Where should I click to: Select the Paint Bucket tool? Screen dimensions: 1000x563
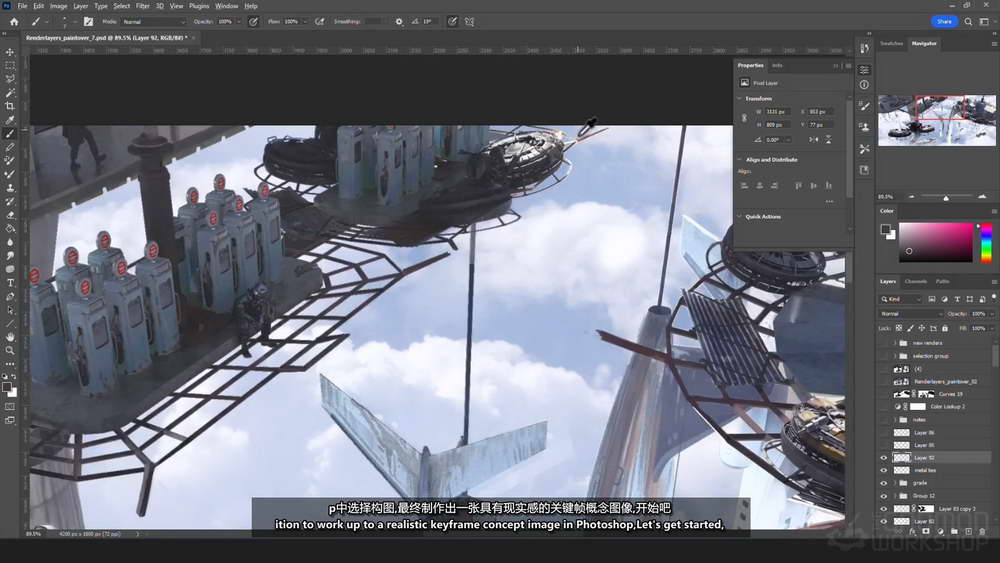(10, 228)
